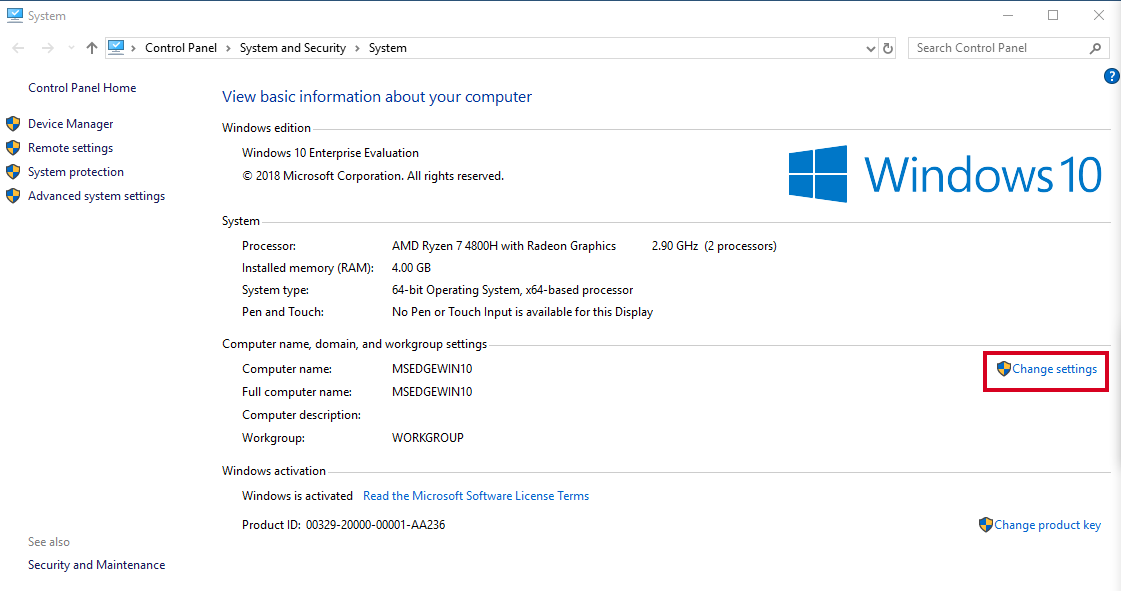Click the shield icon beside Change product key
This screenshot has height=591, width=1121.
point(984,524)
